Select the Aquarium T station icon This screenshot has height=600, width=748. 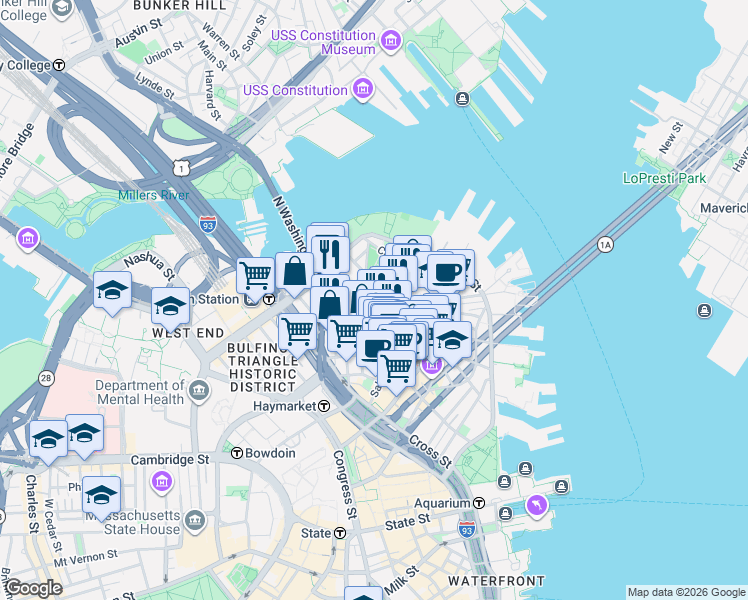point(479,503)
